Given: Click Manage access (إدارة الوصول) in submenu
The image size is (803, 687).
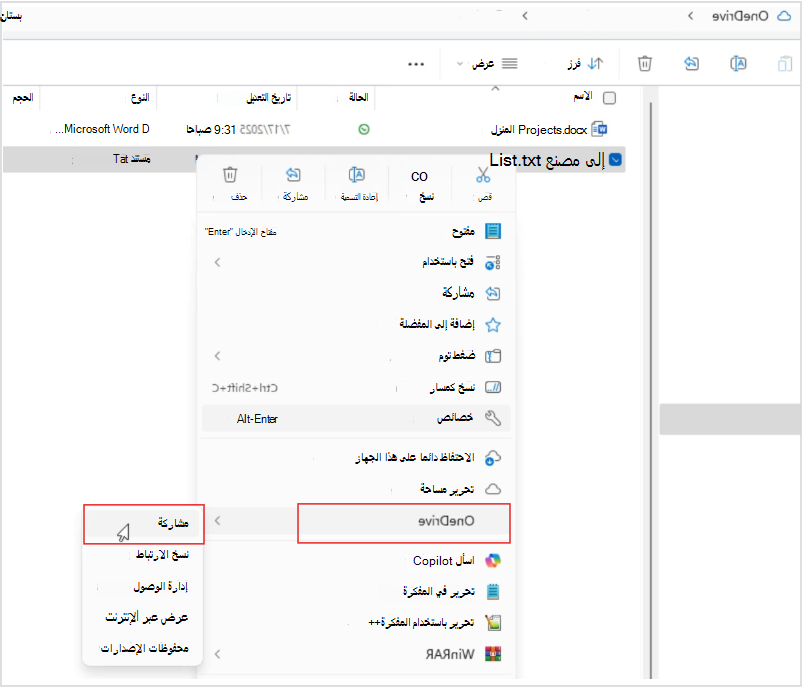Looking at the screenshot, I should click(x=143, y=586).
